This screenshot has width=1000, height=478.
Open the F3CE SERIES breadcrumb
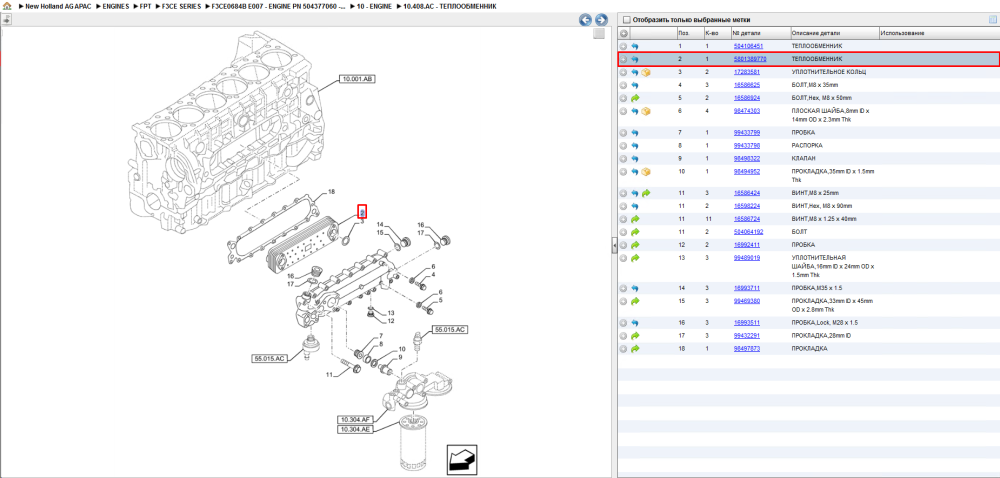pyautogui.click(x=182, y=6)
